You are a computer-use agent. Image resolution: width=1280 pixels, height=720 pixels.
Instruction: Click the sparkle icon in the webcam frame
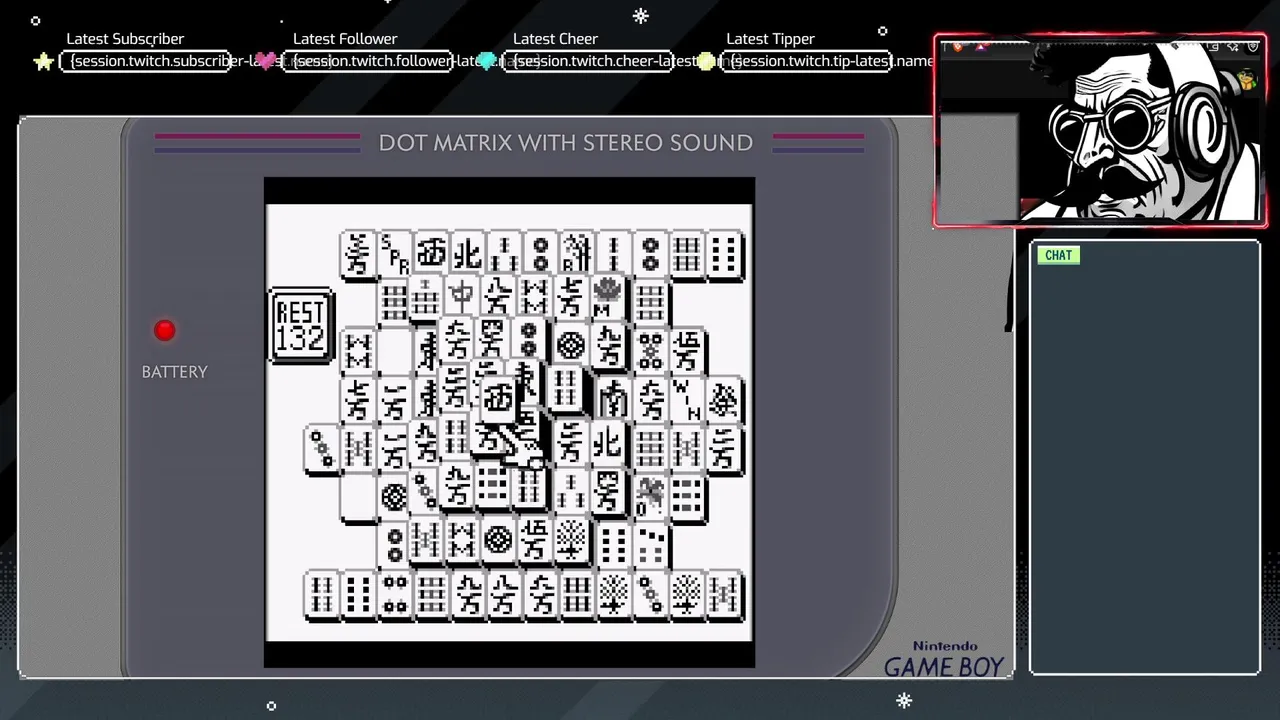pos(1232,46)
